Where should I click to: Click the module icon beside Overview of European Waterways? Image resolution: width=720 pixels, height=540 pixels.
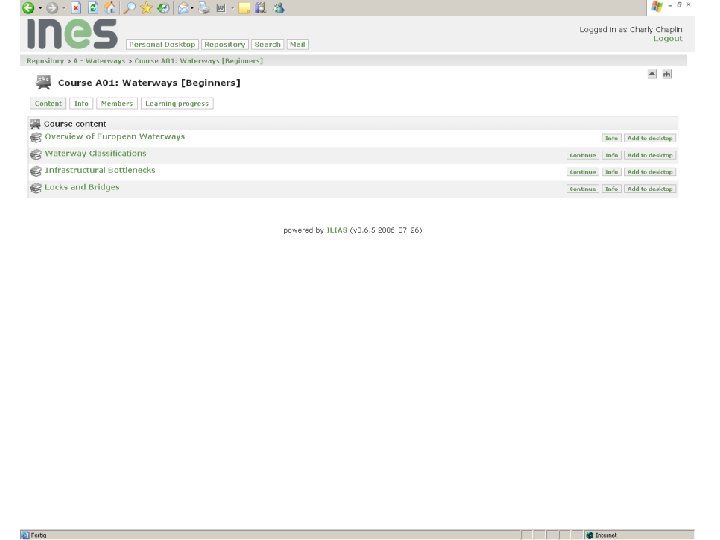tap(35, 137)
